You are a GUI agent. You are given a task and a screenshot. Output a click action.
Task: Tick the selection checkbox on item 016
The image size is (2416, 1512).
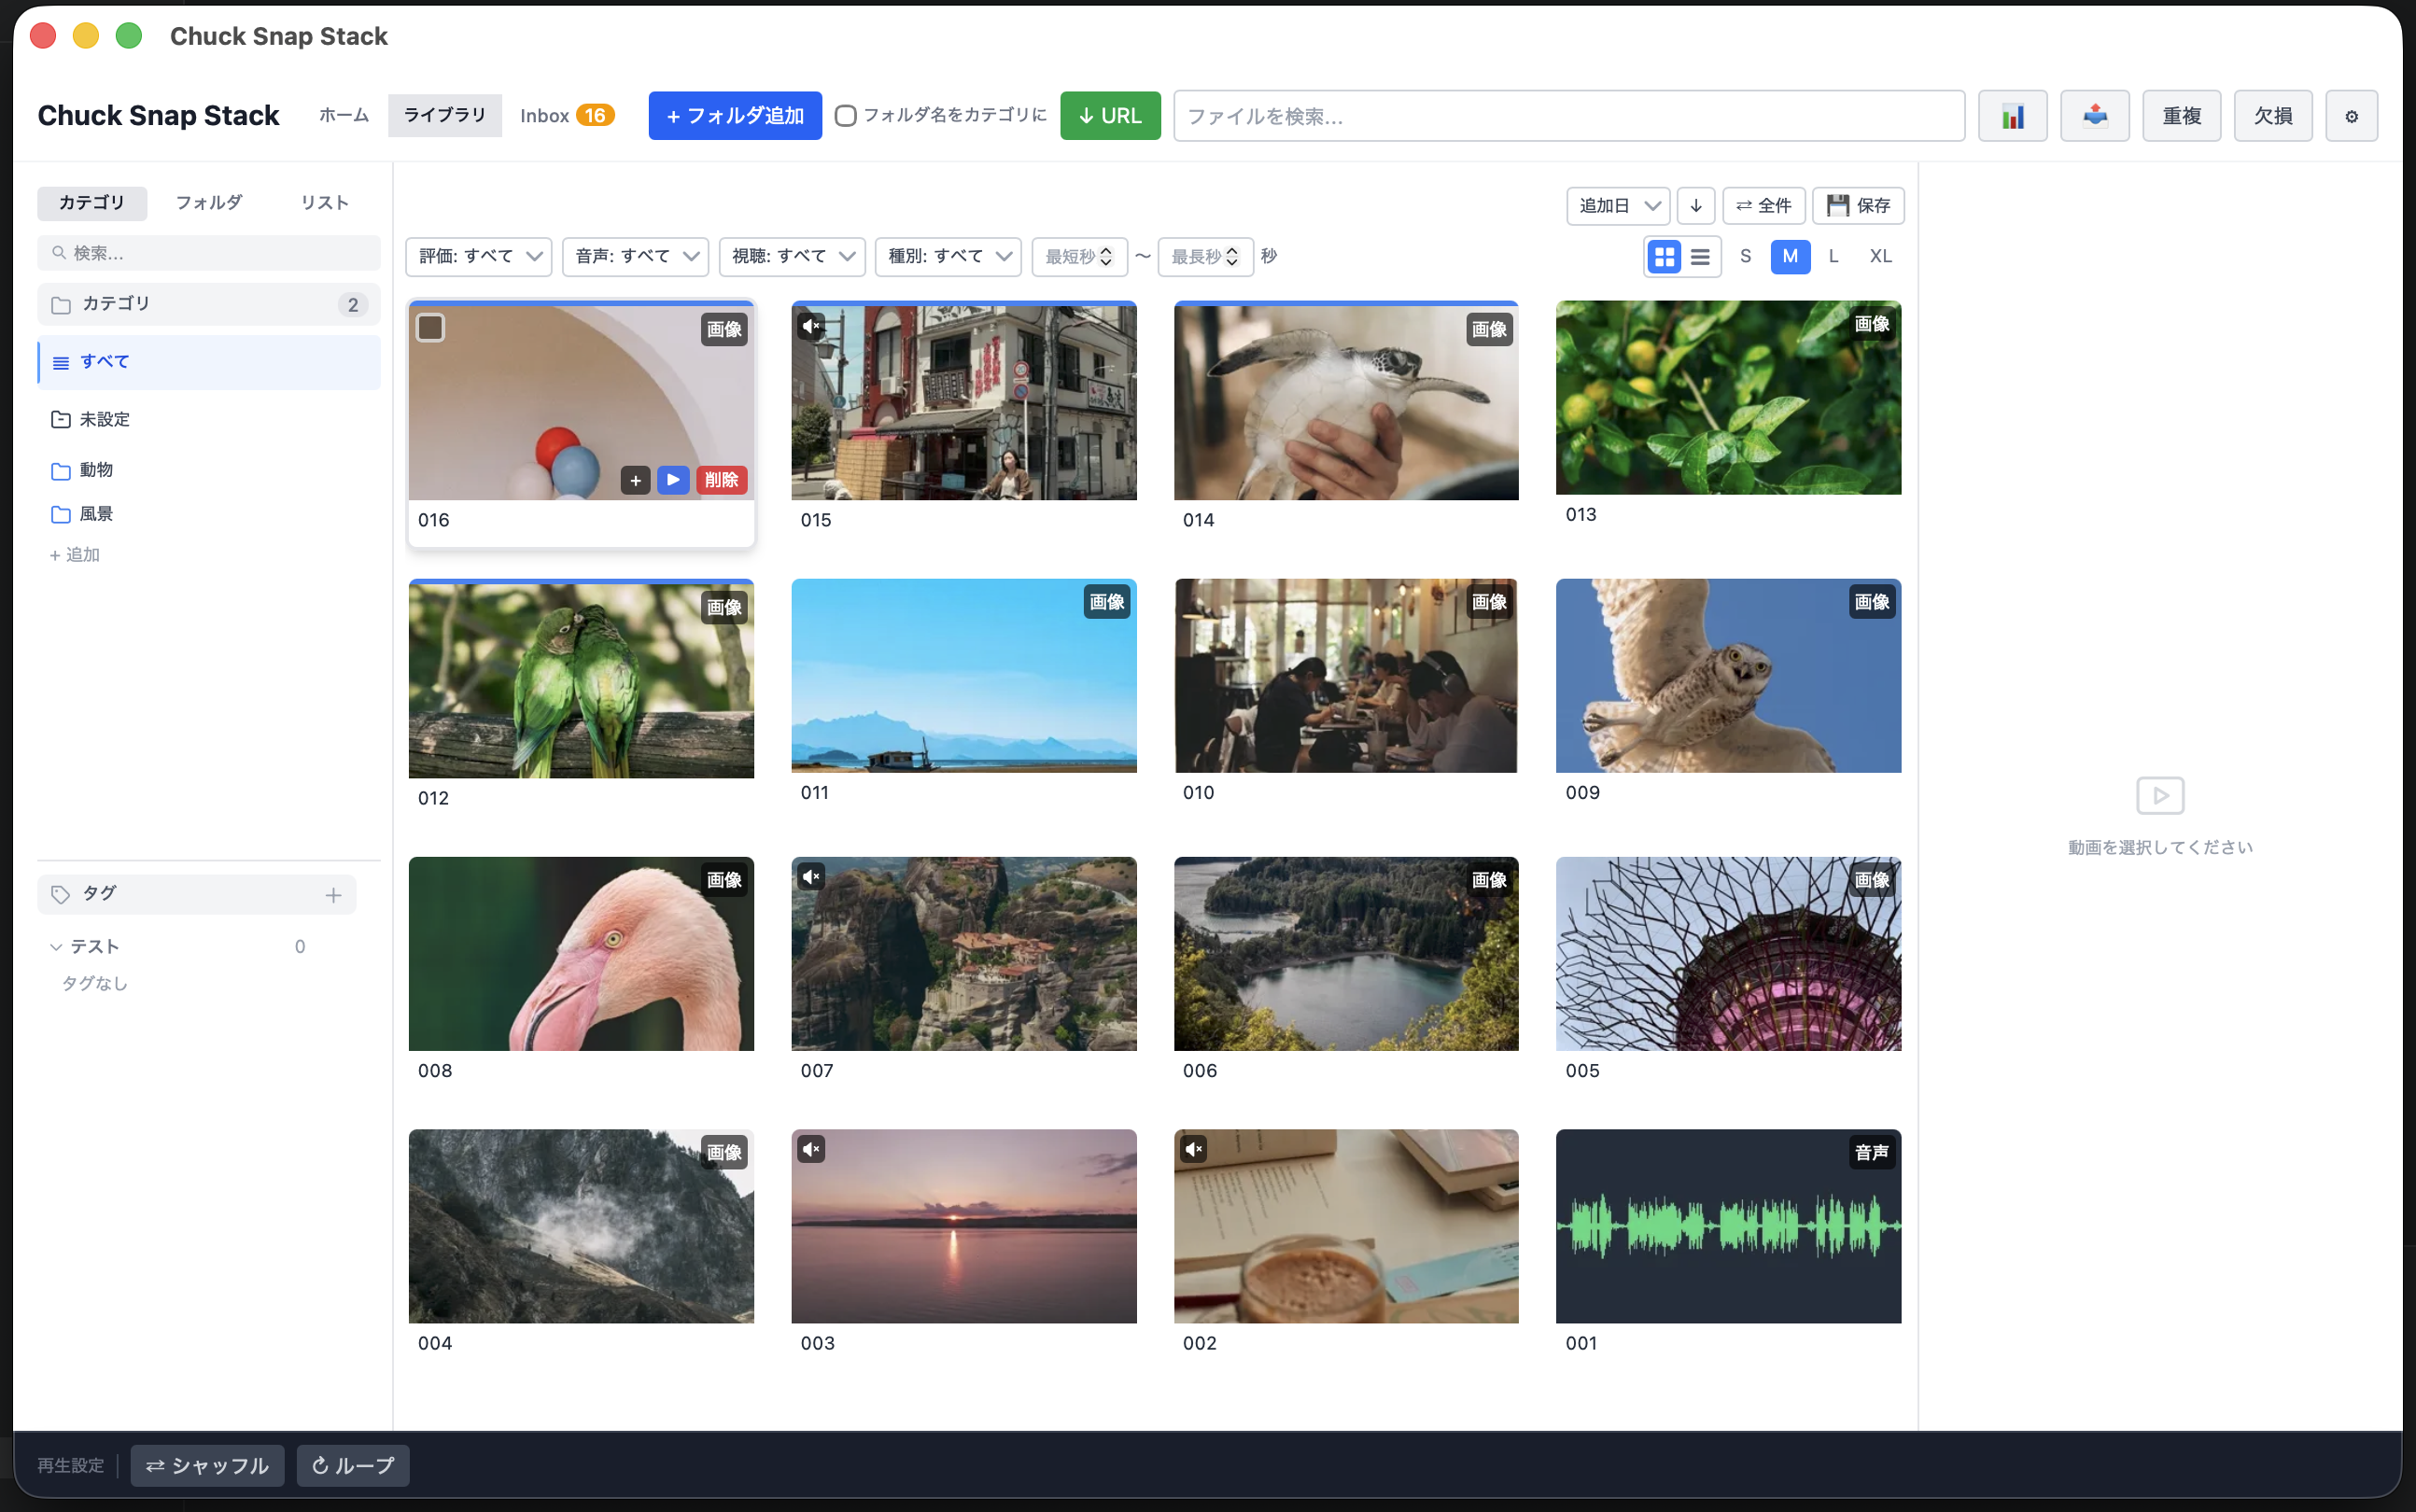coord(430,328)
